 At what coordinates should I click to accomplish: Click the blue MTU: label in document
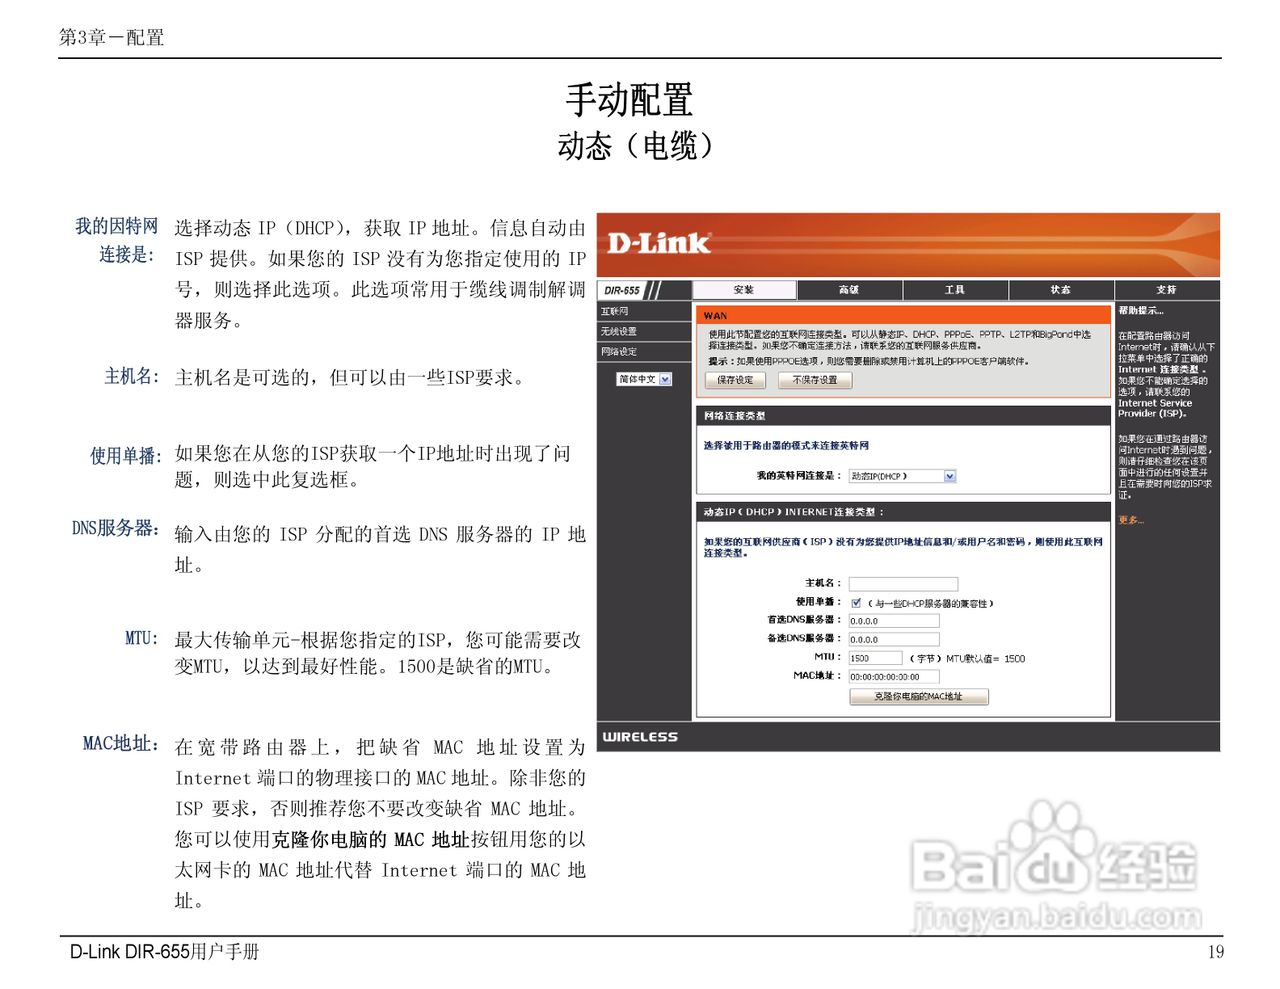[x=142, y=638]
